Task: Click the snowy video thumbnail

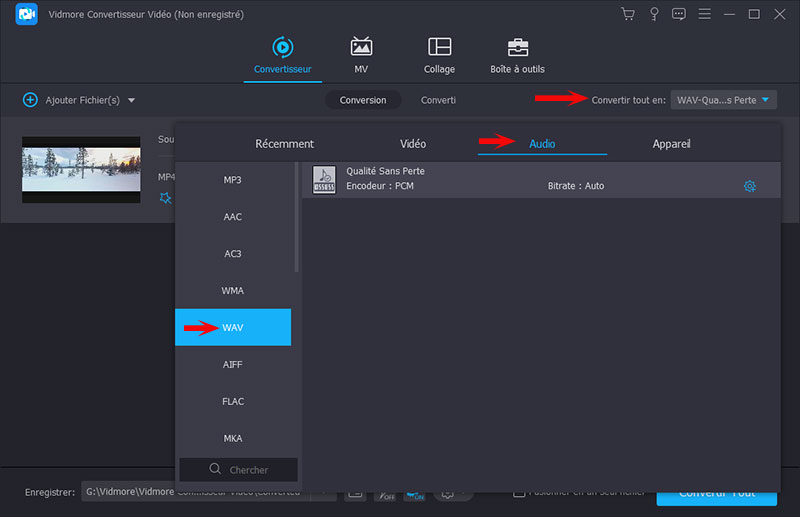Action: point(81,169)
